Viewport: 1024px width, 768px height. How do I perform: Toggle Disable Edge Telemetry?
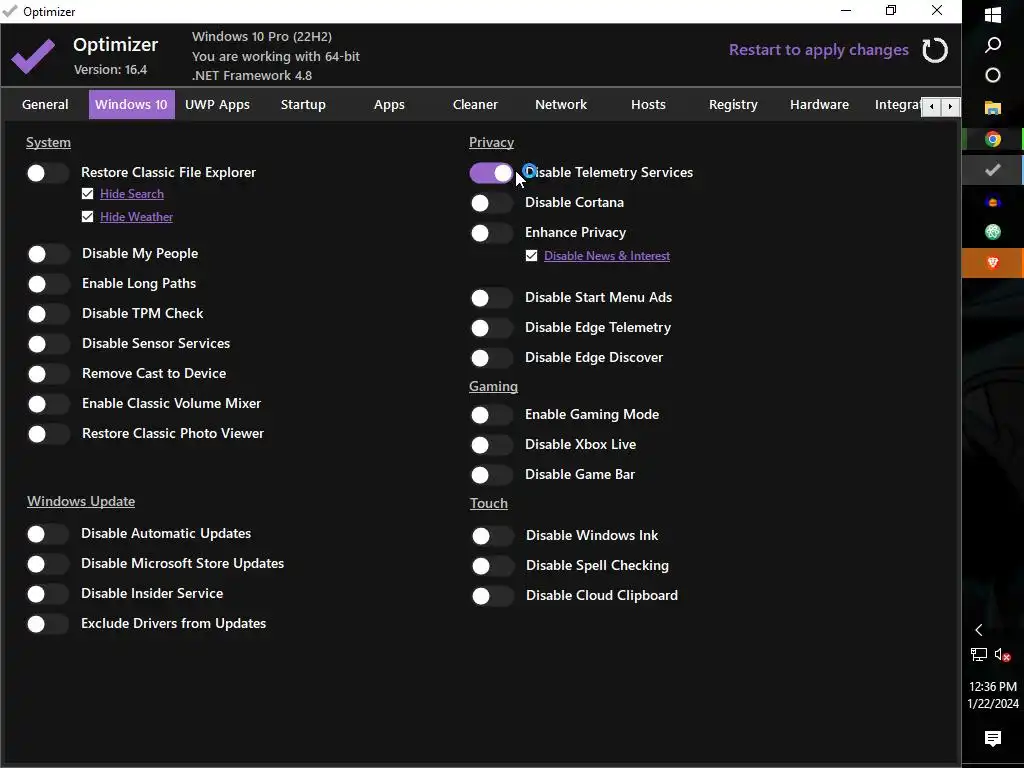(491, 328)
